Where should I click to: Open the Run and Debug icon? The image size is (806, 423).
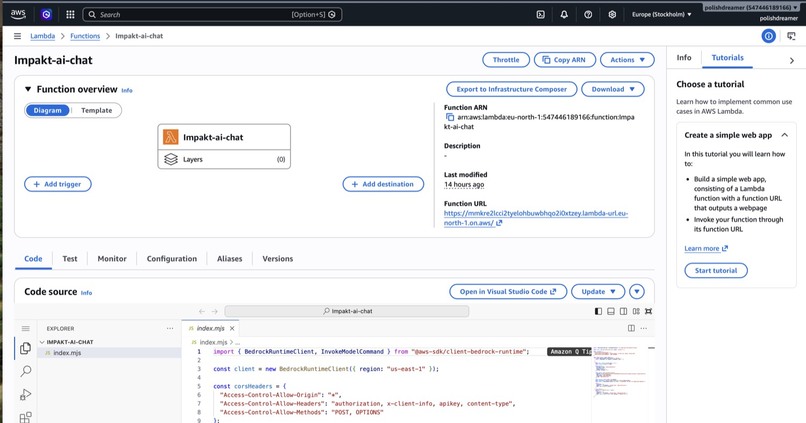tap(25, 394)
